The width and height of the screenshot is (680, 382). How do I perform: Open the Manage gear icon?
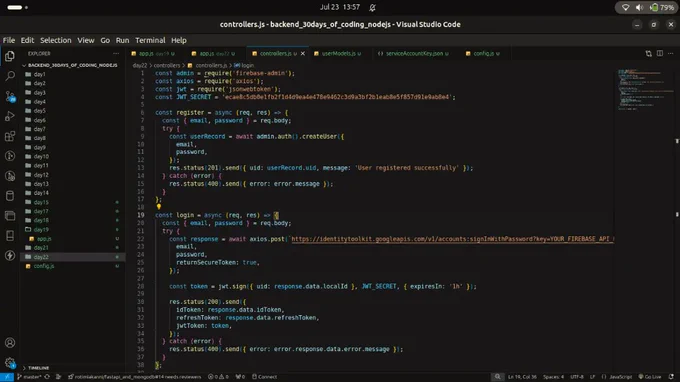pyautogui.click(x=10, y=362)
